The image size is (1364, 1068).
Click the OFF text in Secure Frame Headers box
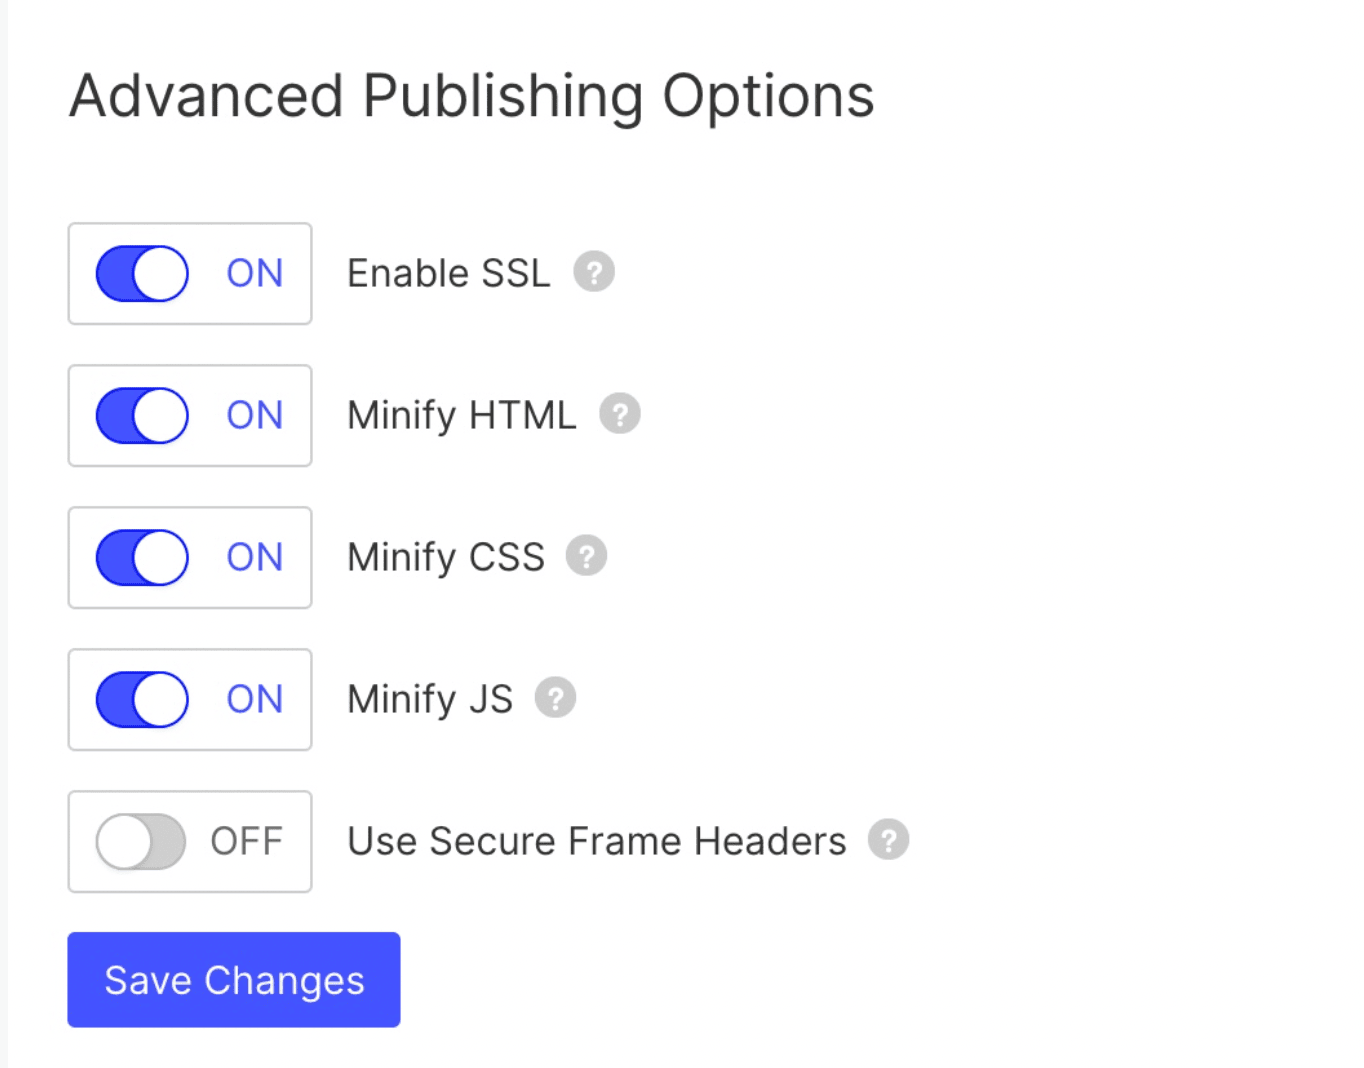tap(246, 842)
